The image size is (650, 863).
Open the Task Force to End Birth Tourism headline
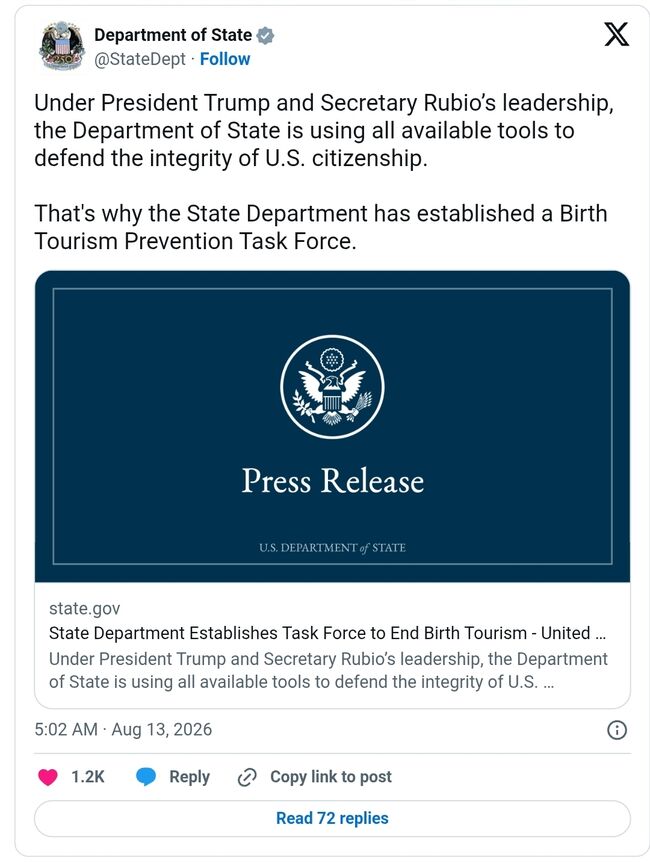click(x=327, y=633)
